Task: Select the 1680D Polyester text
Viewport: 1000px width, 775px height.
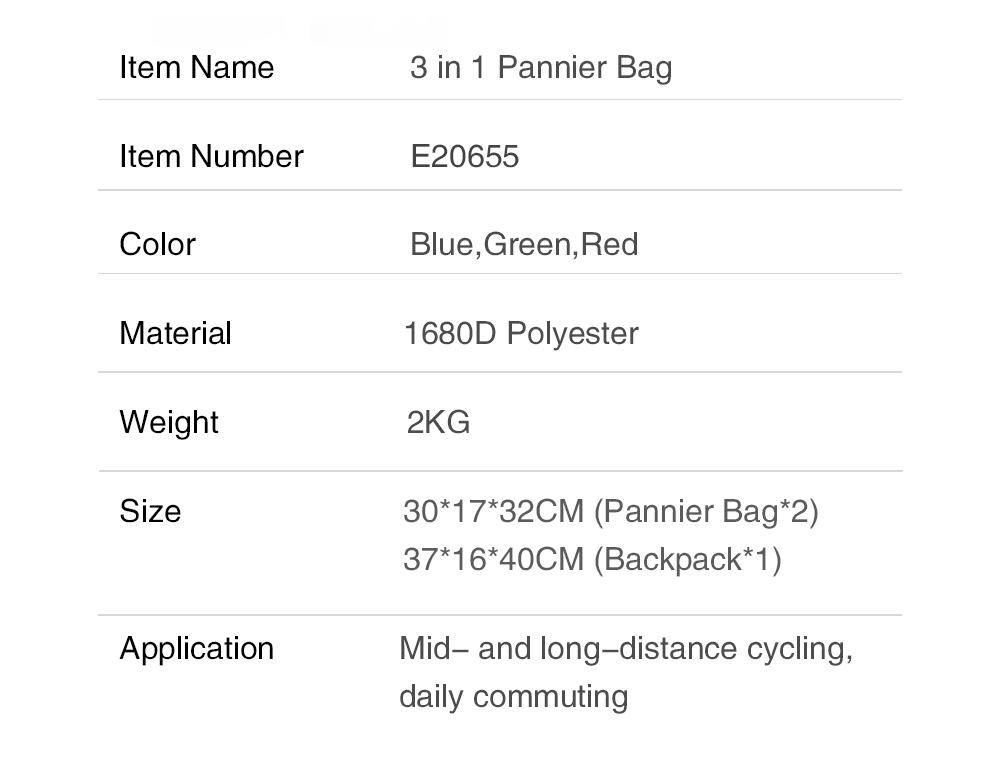Action: point(521,334)
